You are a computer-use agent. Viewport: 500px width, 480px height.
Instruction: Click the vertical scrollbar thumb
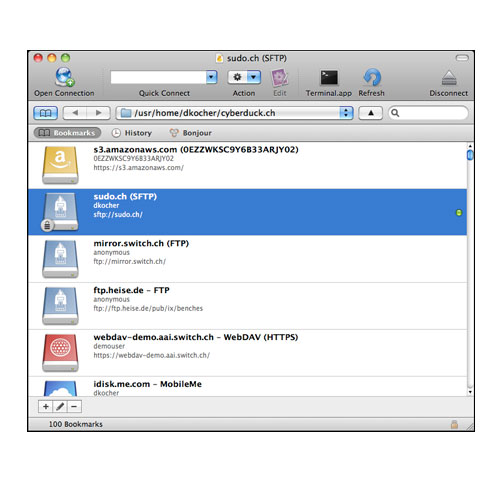pos(470,155)
